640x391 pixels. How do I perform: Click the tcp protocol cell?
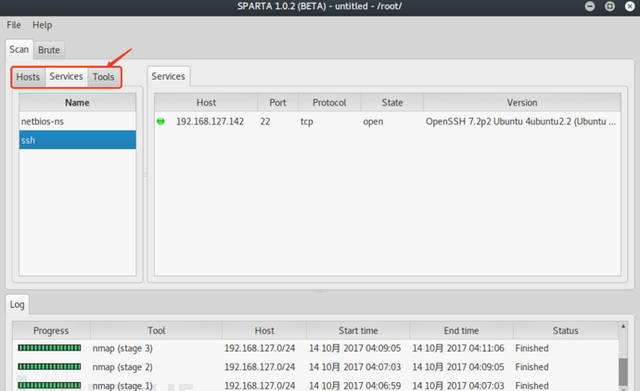click(x=307, y=121)
